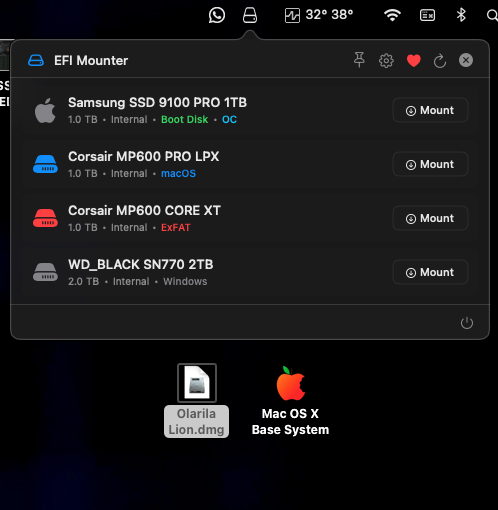
Task: Select the Olarila Lion.dmg desktop file
Action: [x=197, y=383]
